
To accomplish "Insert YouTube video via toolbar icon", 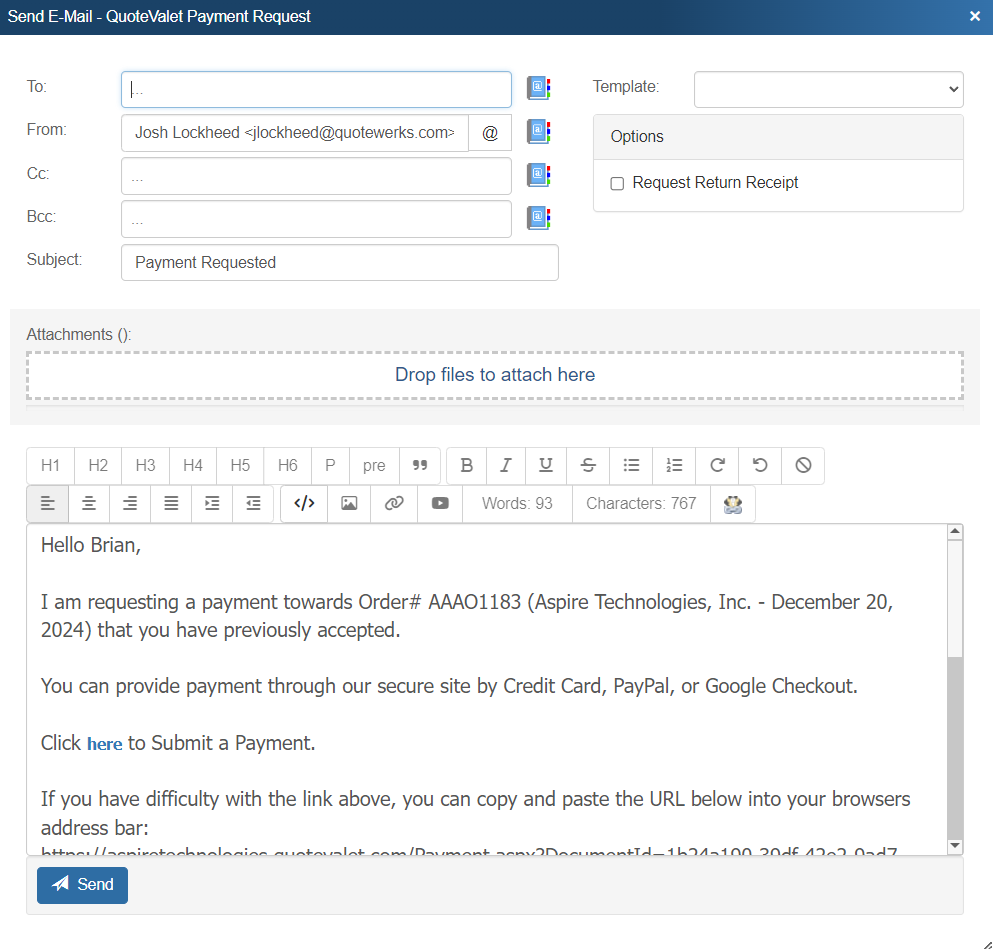I will click(x=440, y=504).
